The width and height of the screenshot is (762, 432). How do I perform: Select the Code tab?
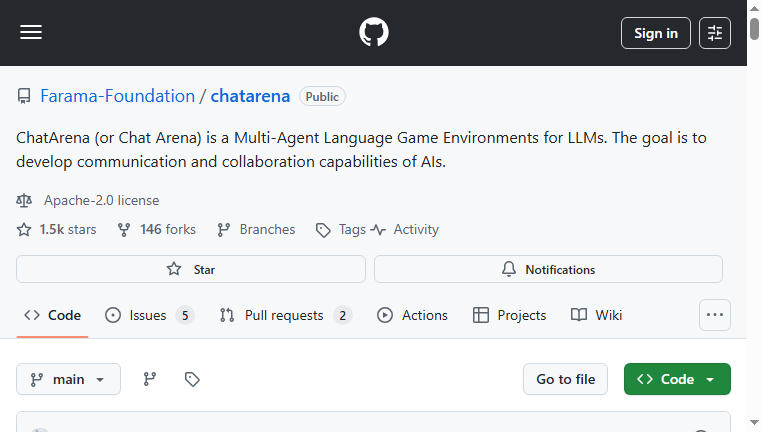(52, 315)
